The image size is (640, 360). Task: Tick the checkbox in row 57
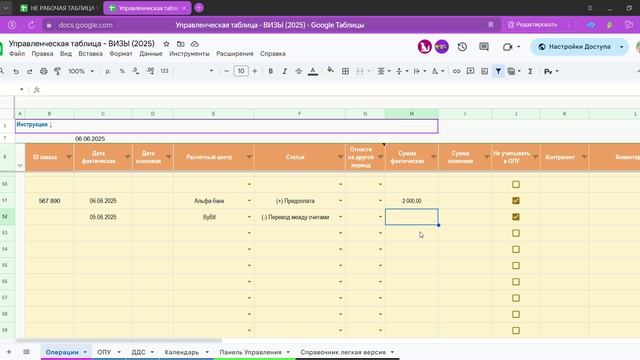pos(516,298)
